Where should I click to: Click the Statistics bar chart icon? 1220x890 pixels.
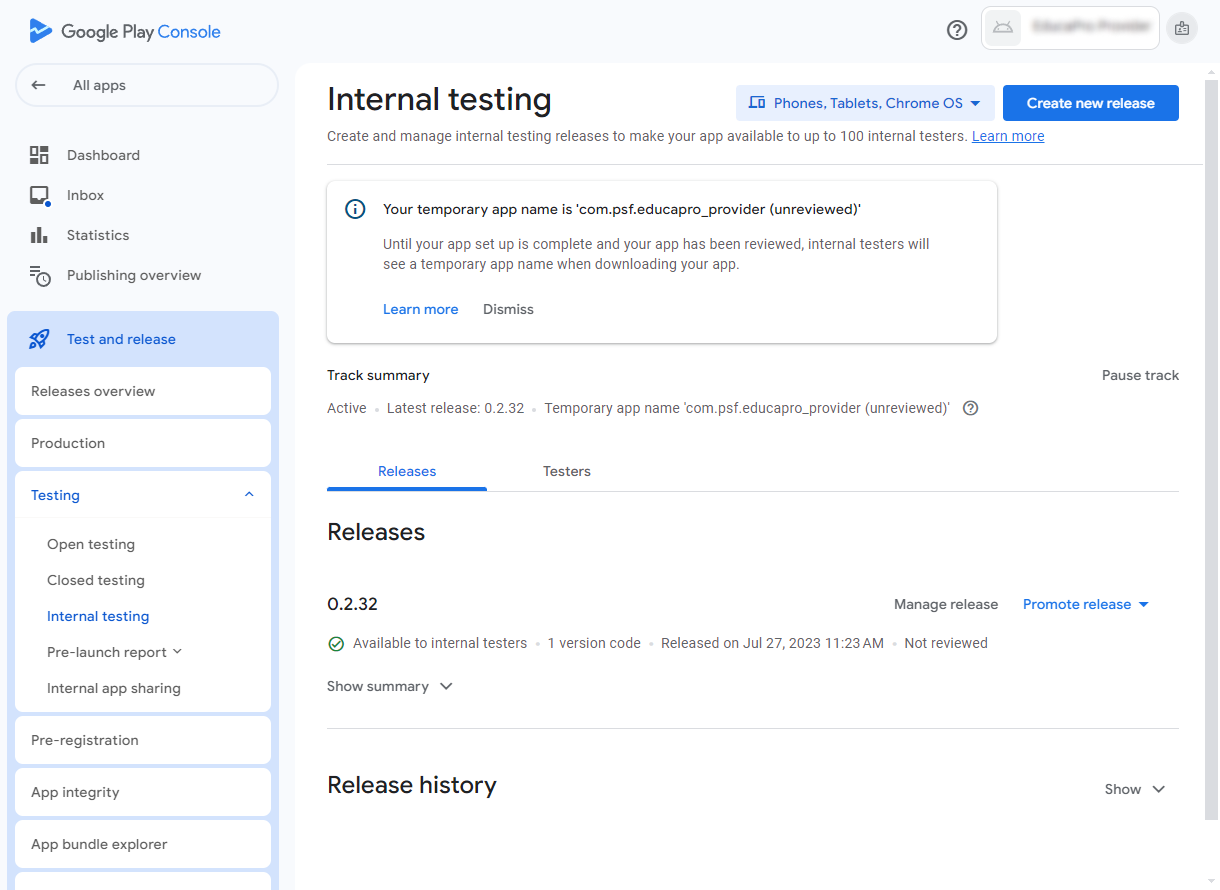point(39,235)
